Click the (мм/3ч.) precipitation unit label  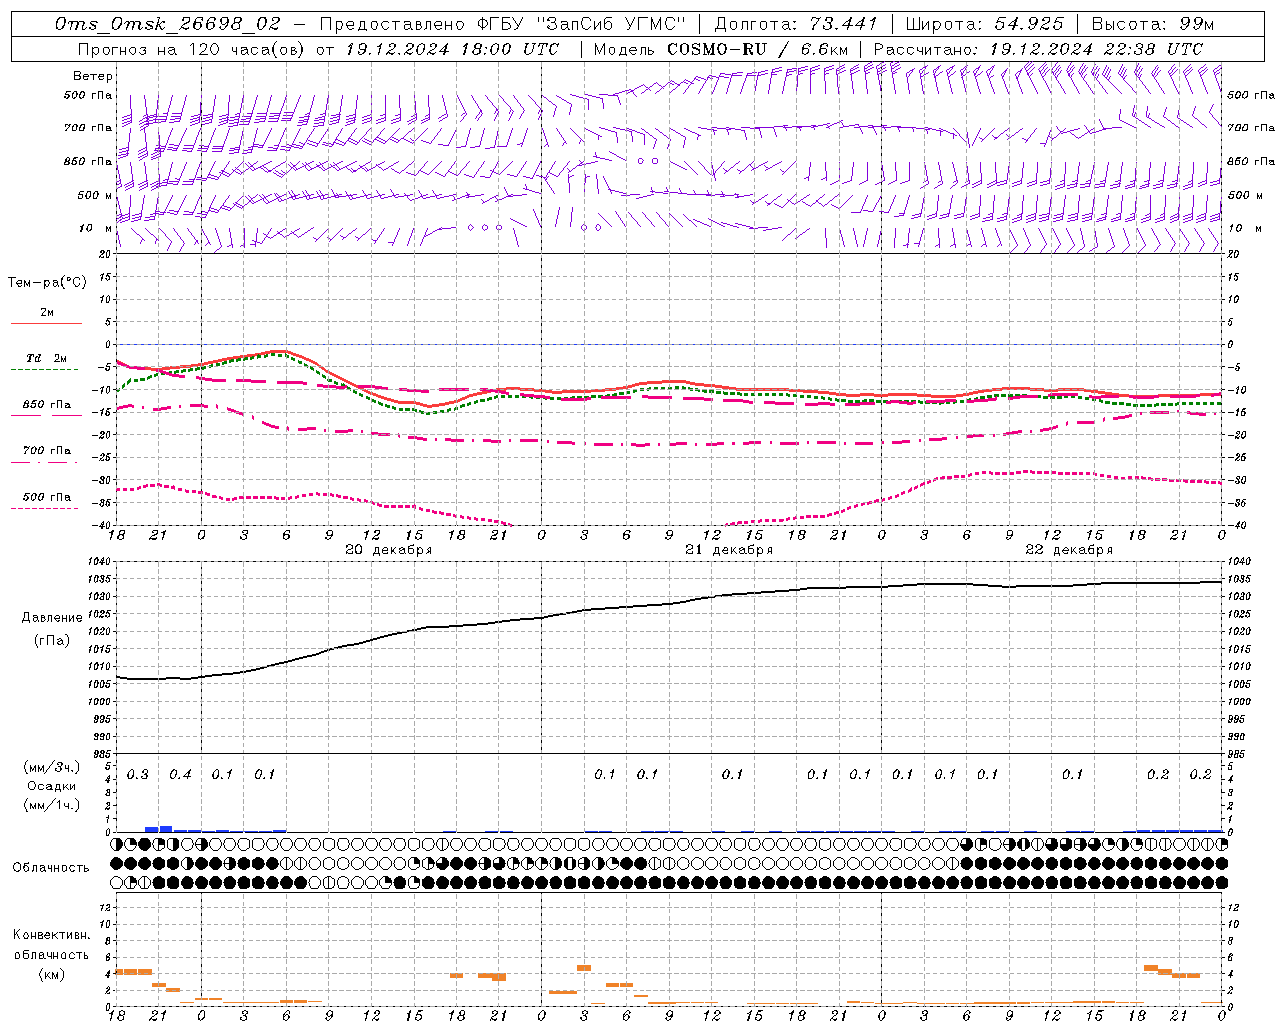tap(52, 768)
